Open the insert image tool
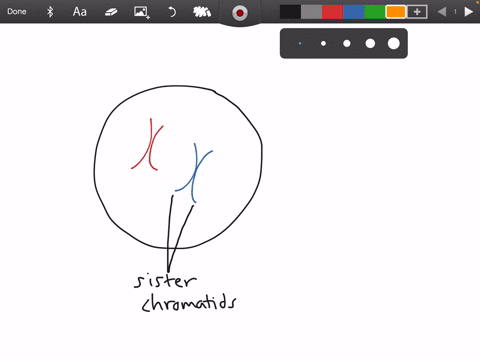480x360 pixels. click(x=142, y=12)
